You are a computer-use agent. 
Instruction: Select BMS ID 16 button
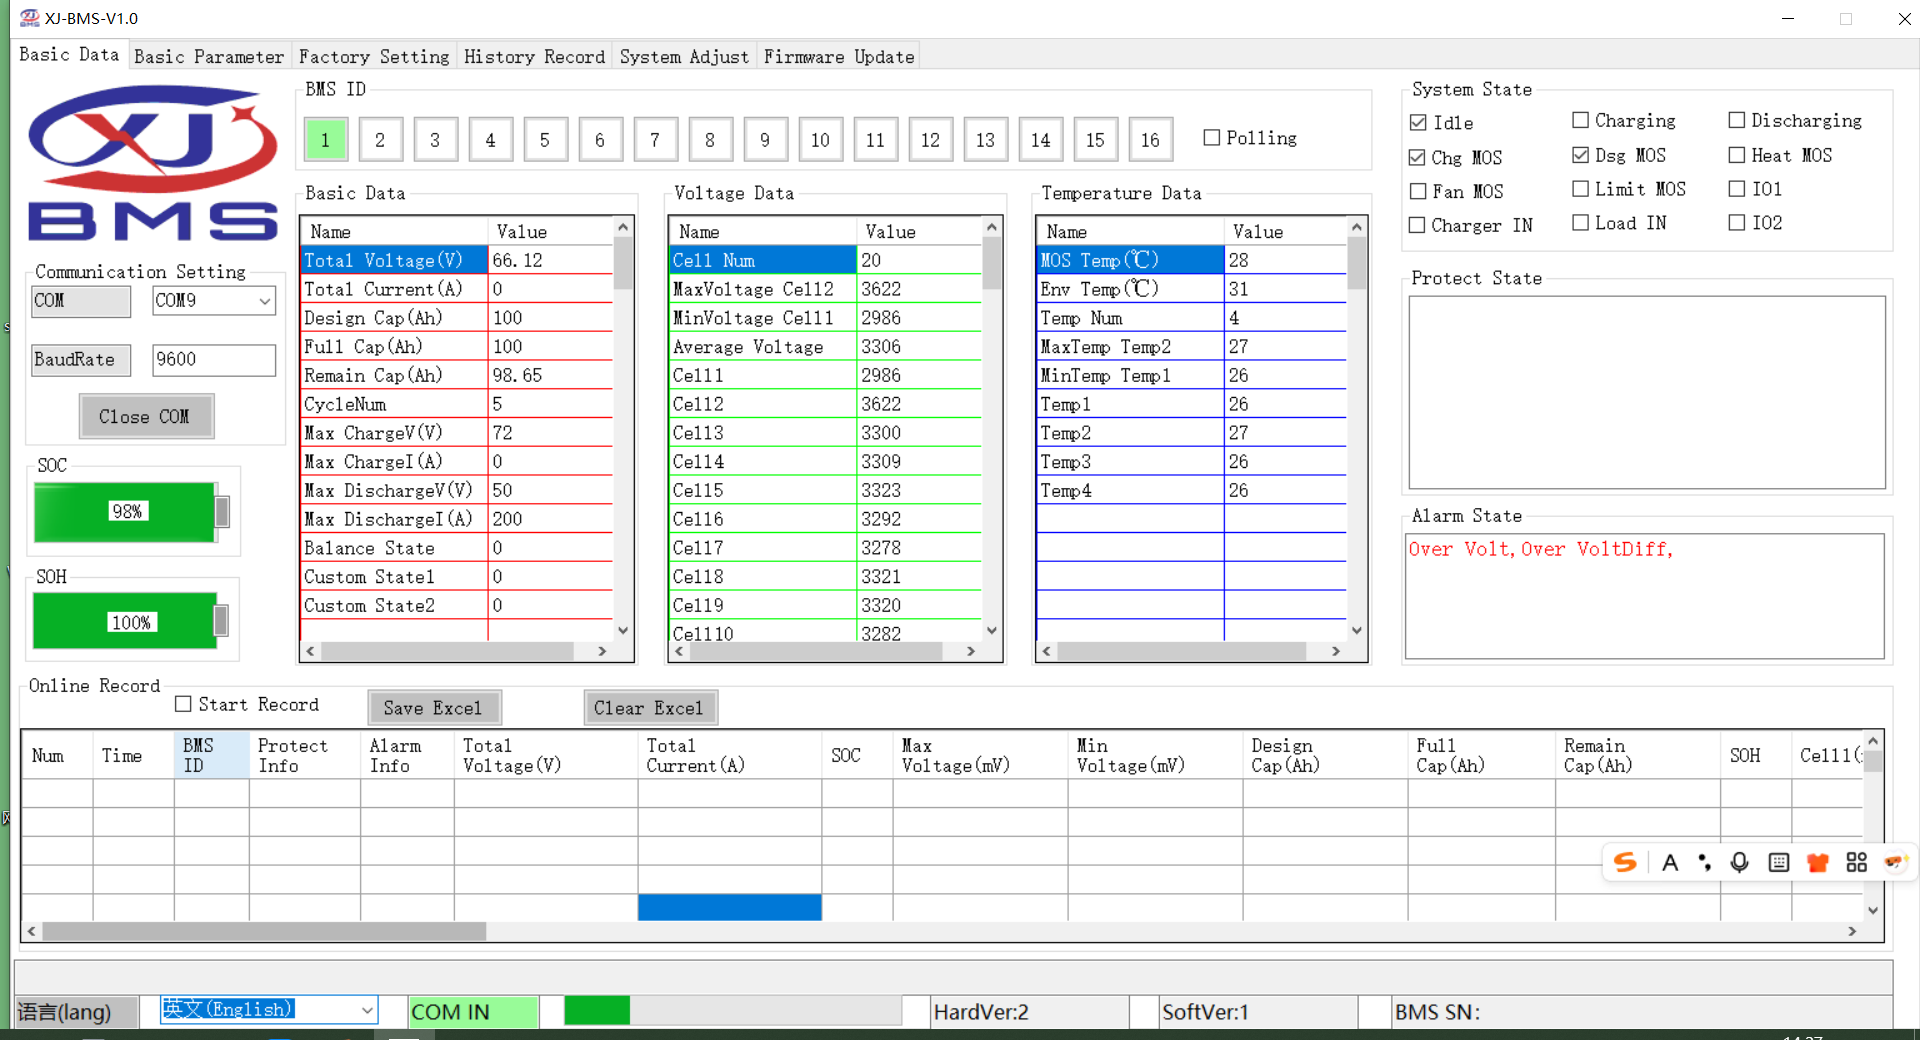[1150, 139]
